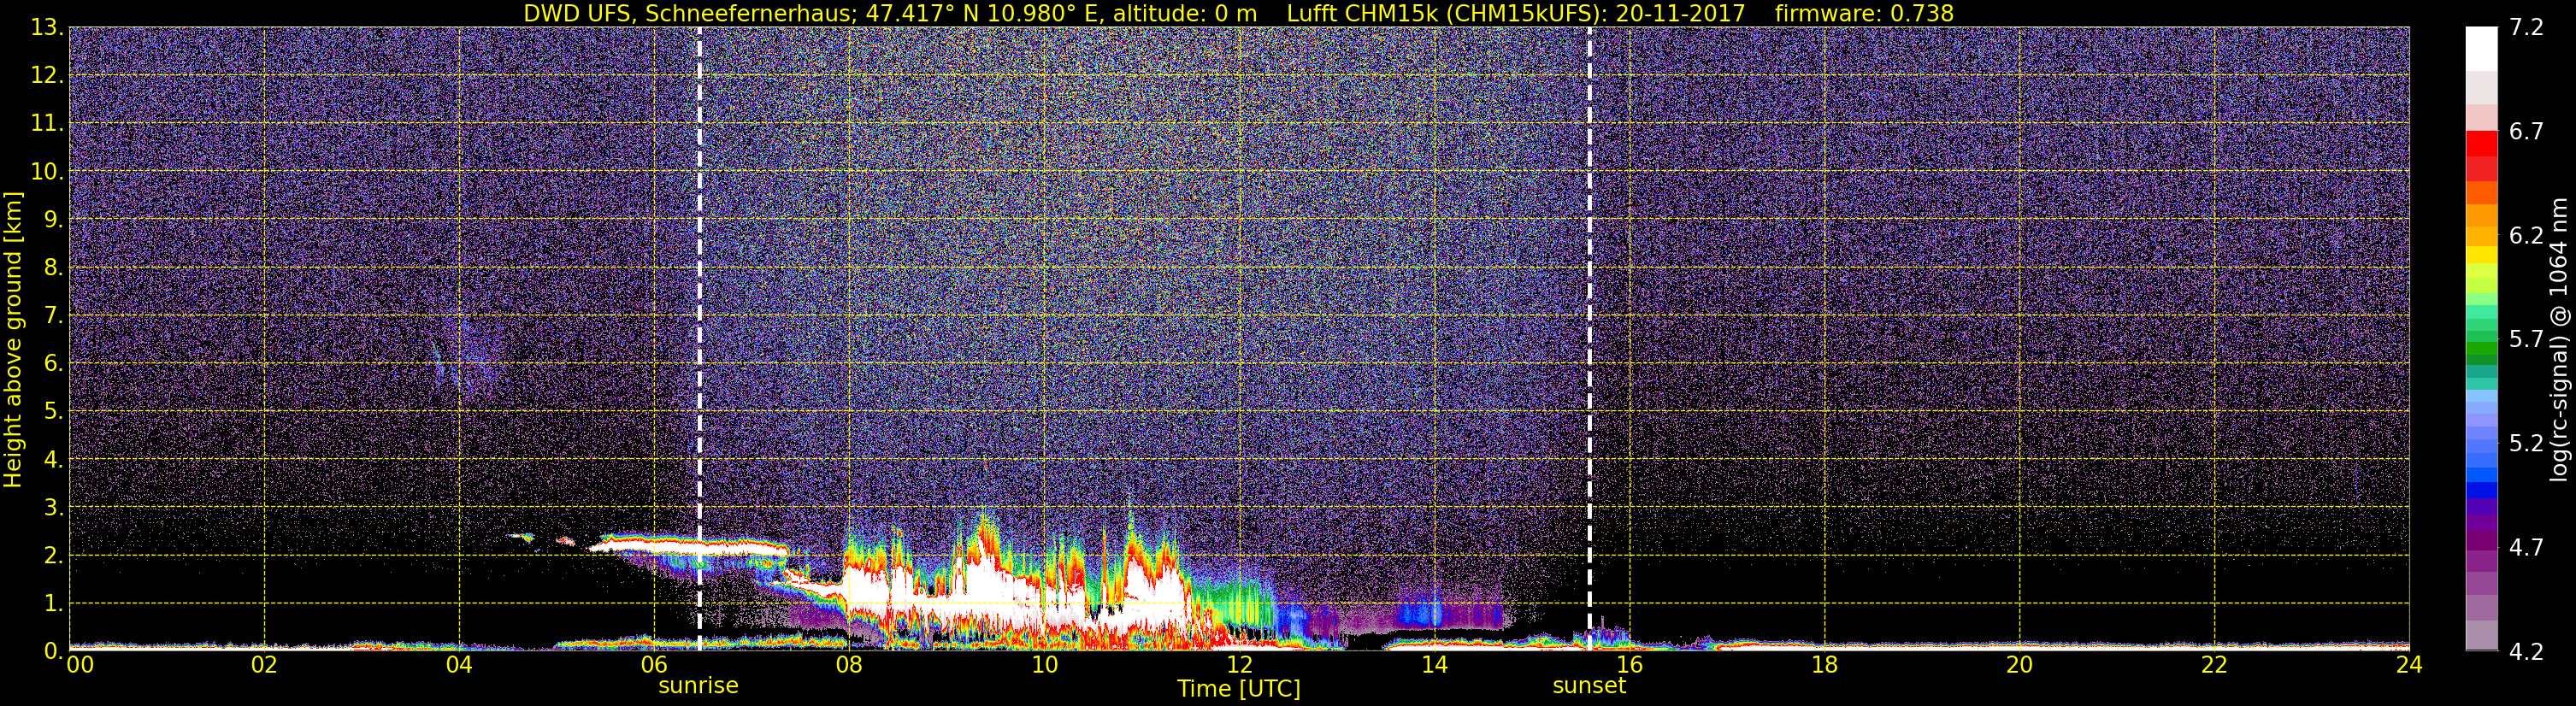The height and width of the screenshot is (706, 2576).
Task: Click the 'Lufft CHM15k (CHM15kUFS): 20-11-2017' title segment
Action: click(1516, 14)
